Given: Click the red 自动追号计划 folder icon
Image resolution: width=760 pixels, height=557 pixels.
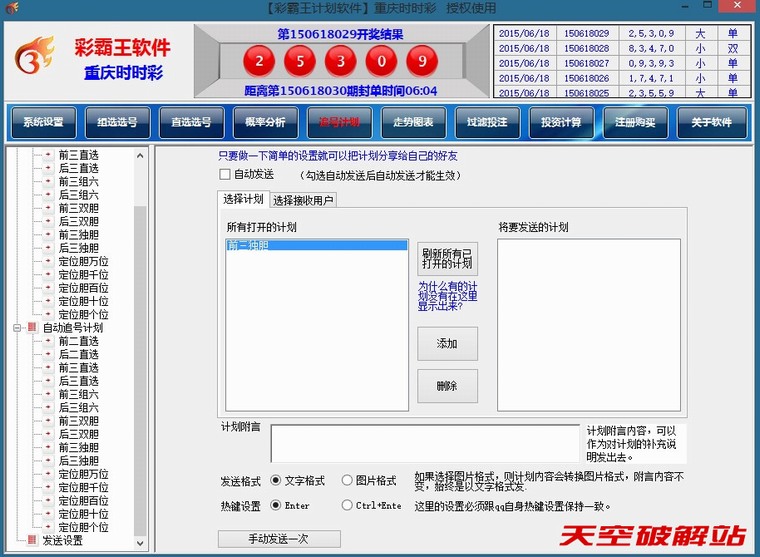Looking at the screenshot, I should coord(31,328).
